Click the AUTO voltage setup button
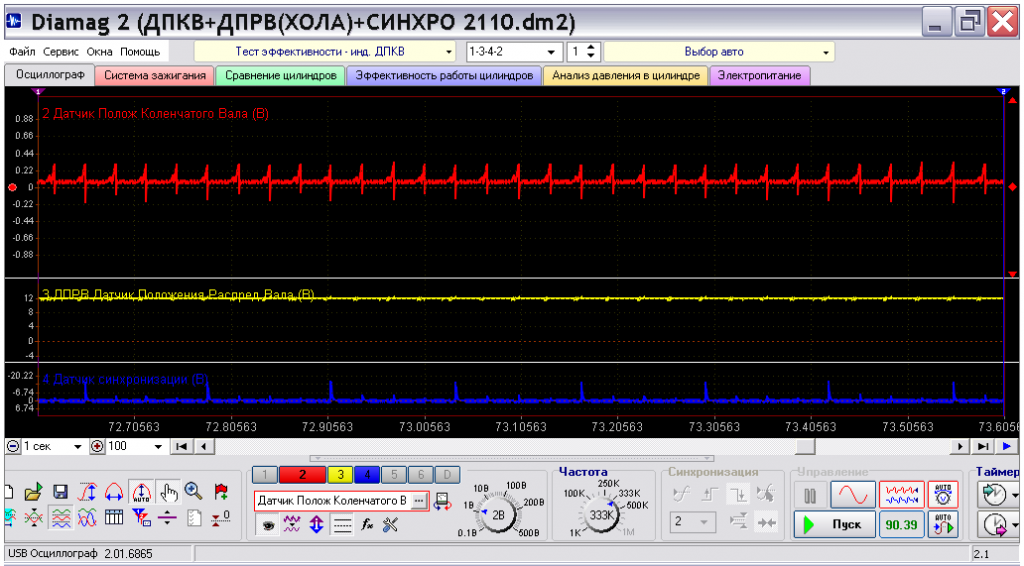This screenshot has width=1024, height=566. (942, 495)
